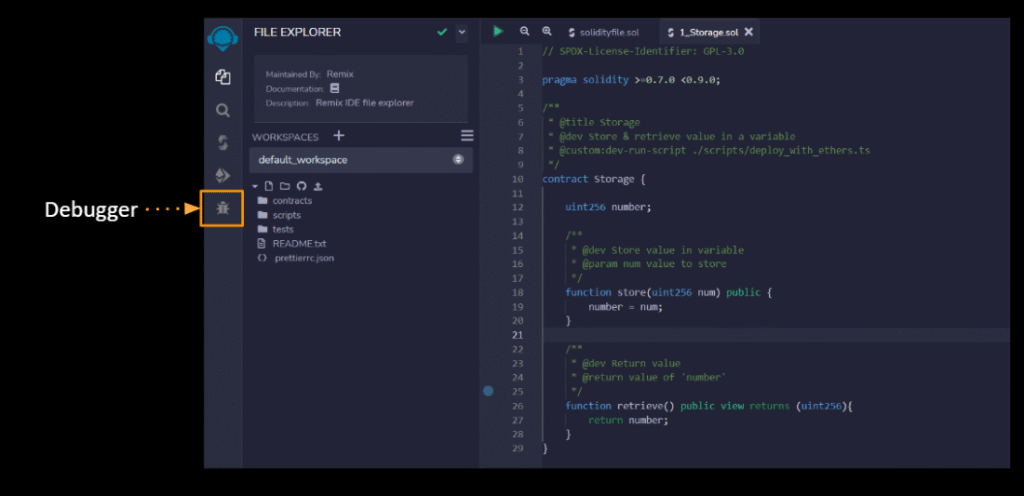Click the Remix logo home icon
1024x496 pixels.
coord(223,38)
